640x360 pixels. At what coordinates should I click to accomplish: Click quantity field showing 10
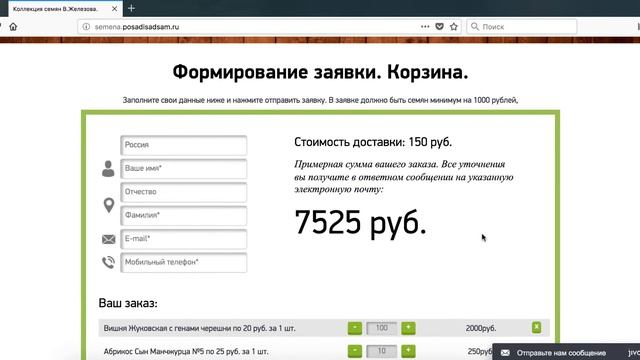382,351
